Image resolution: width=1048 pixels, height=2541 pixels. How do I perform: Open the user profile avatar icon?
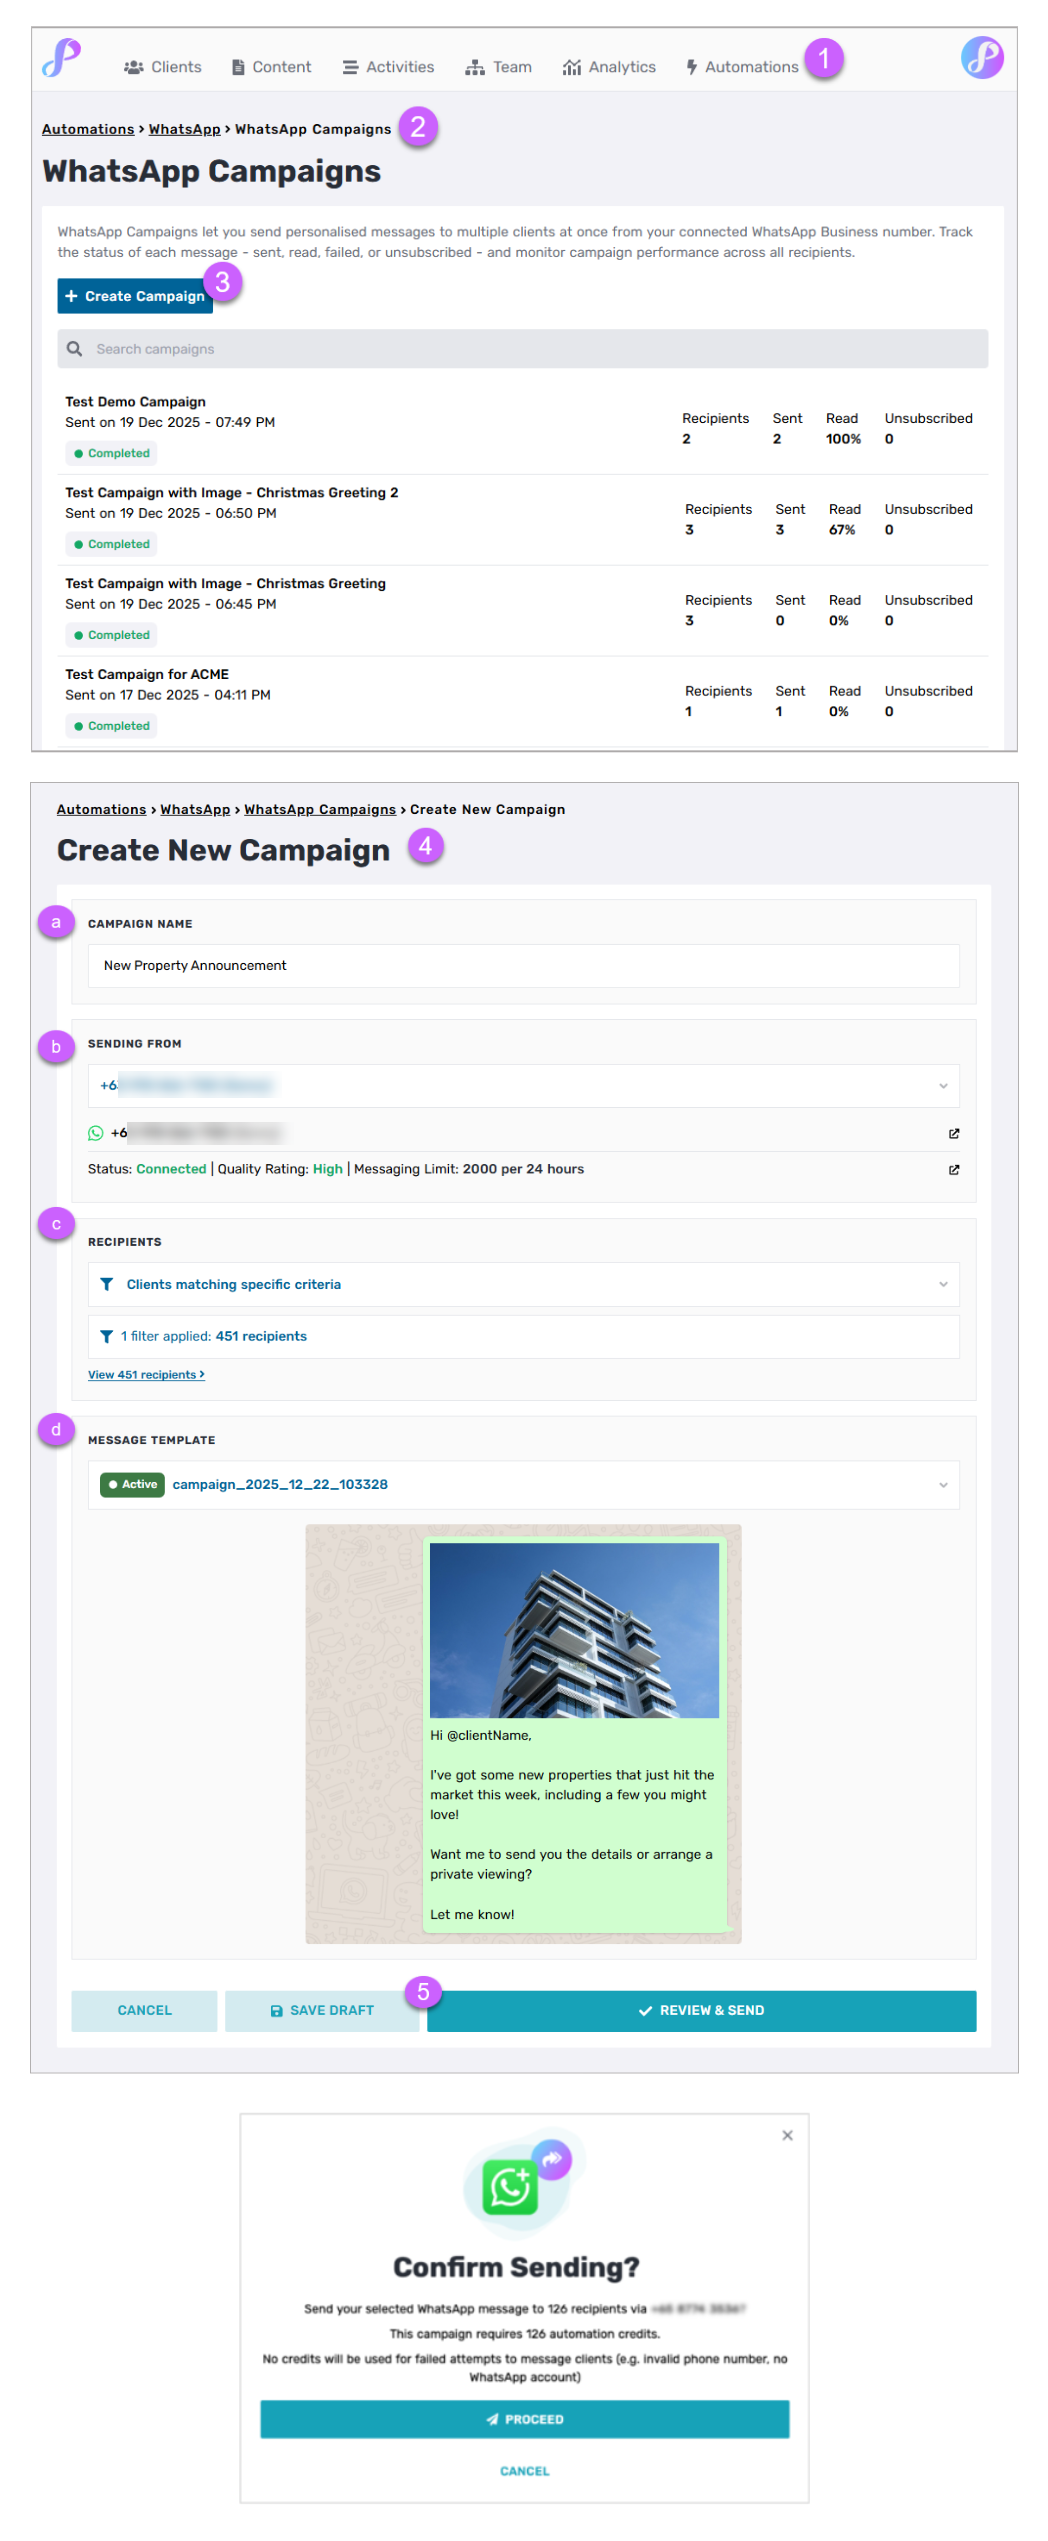point(981,58)
